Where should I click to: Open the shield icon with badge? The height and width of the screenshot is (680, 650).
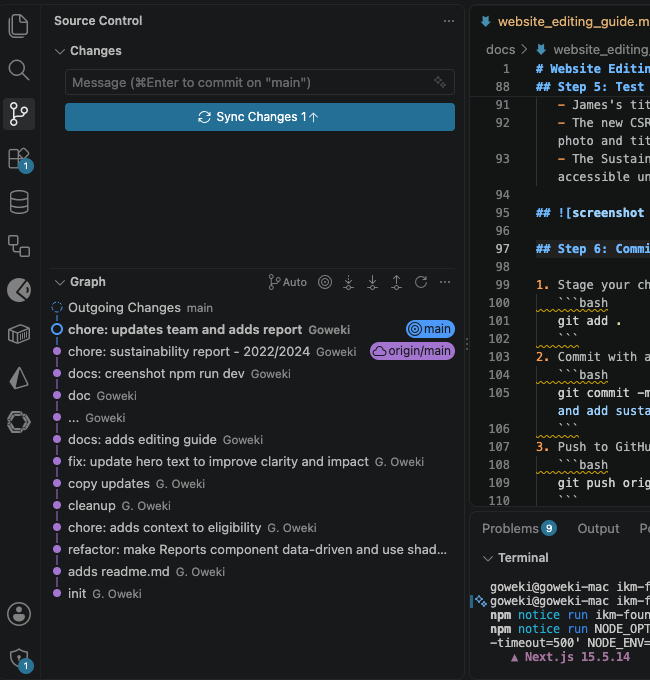click(20, 660)
